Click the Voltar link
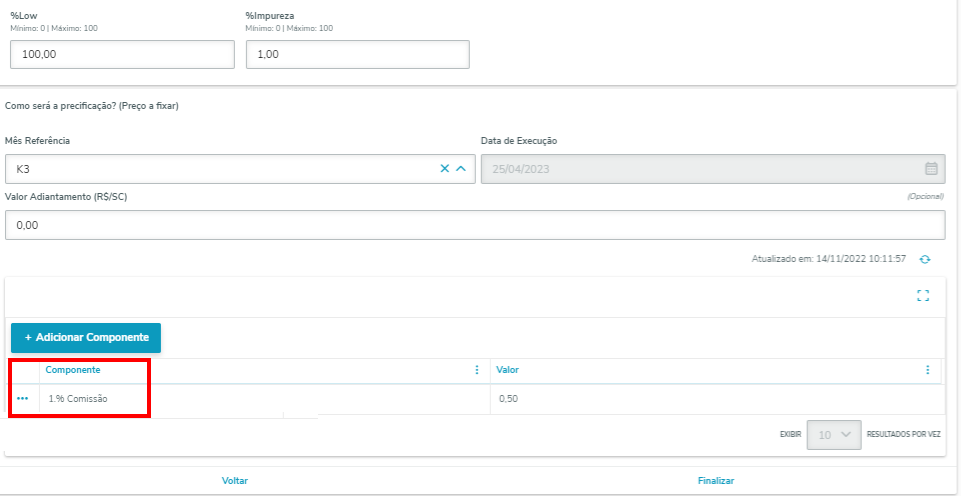Image resolution: width=961 pixels, height=498 pixels. tap(235, 481)
